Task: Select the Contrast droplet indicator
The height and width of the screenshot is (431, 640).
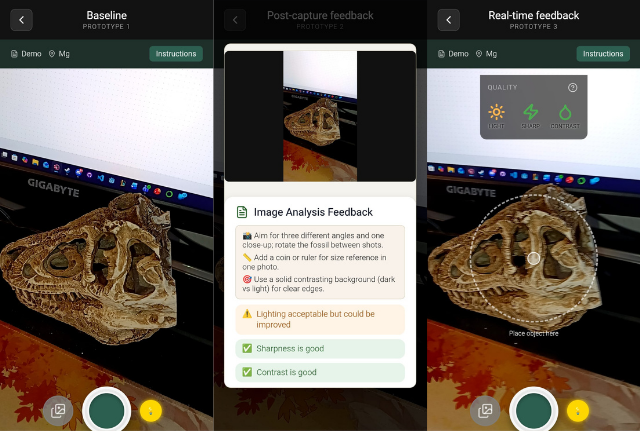Action: point(565,115)
